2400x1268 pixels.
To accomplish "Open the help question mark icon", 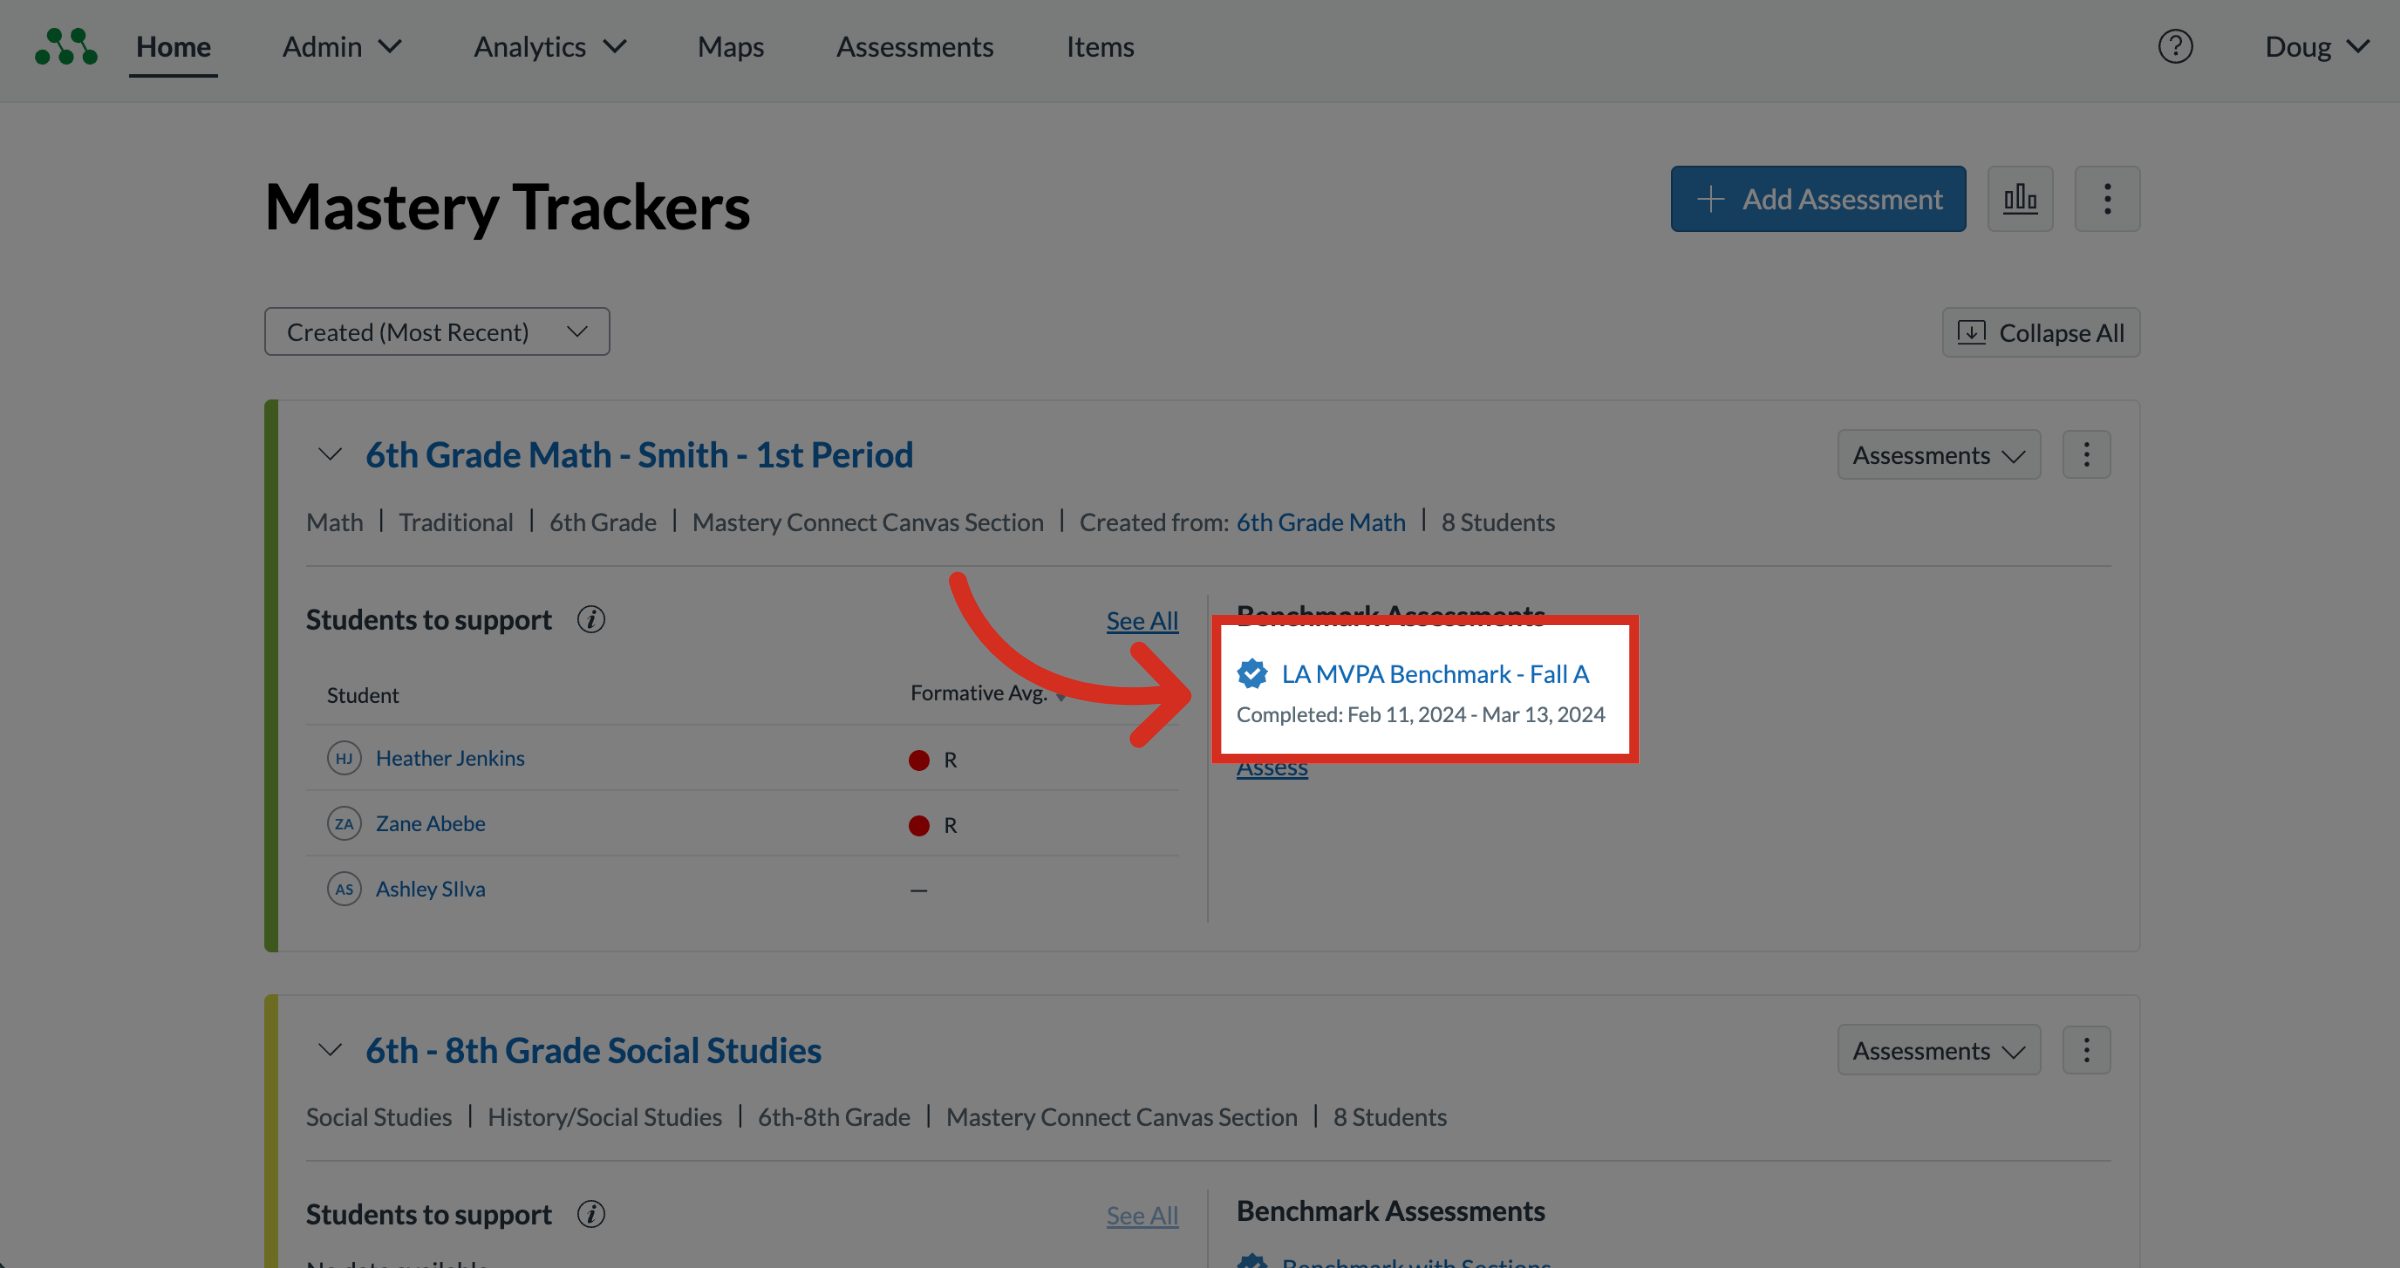I will (x=2175, y=46).
